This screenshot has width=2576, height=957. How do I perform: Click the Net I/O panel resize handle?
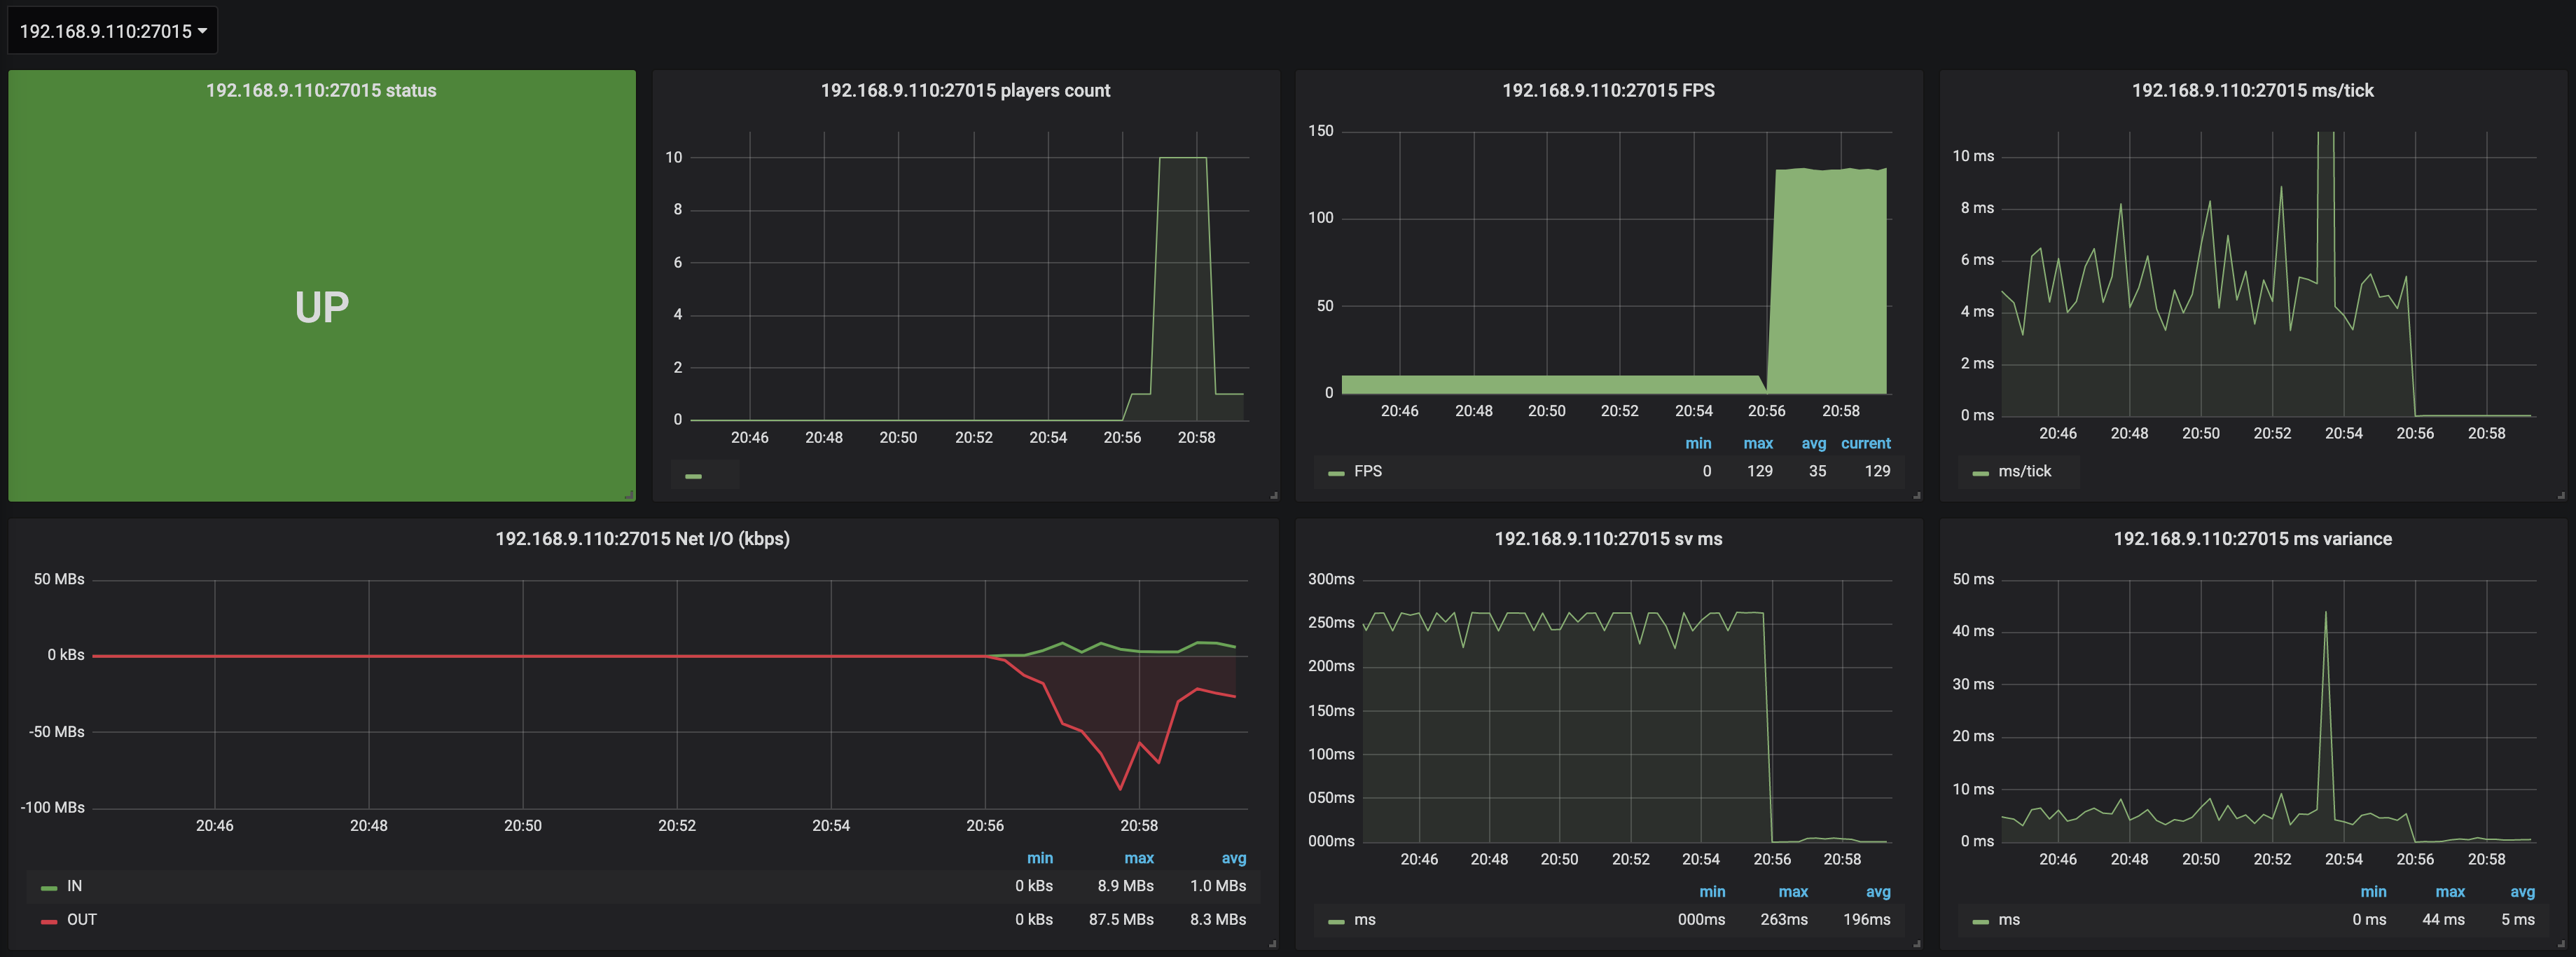point(1272,943)
